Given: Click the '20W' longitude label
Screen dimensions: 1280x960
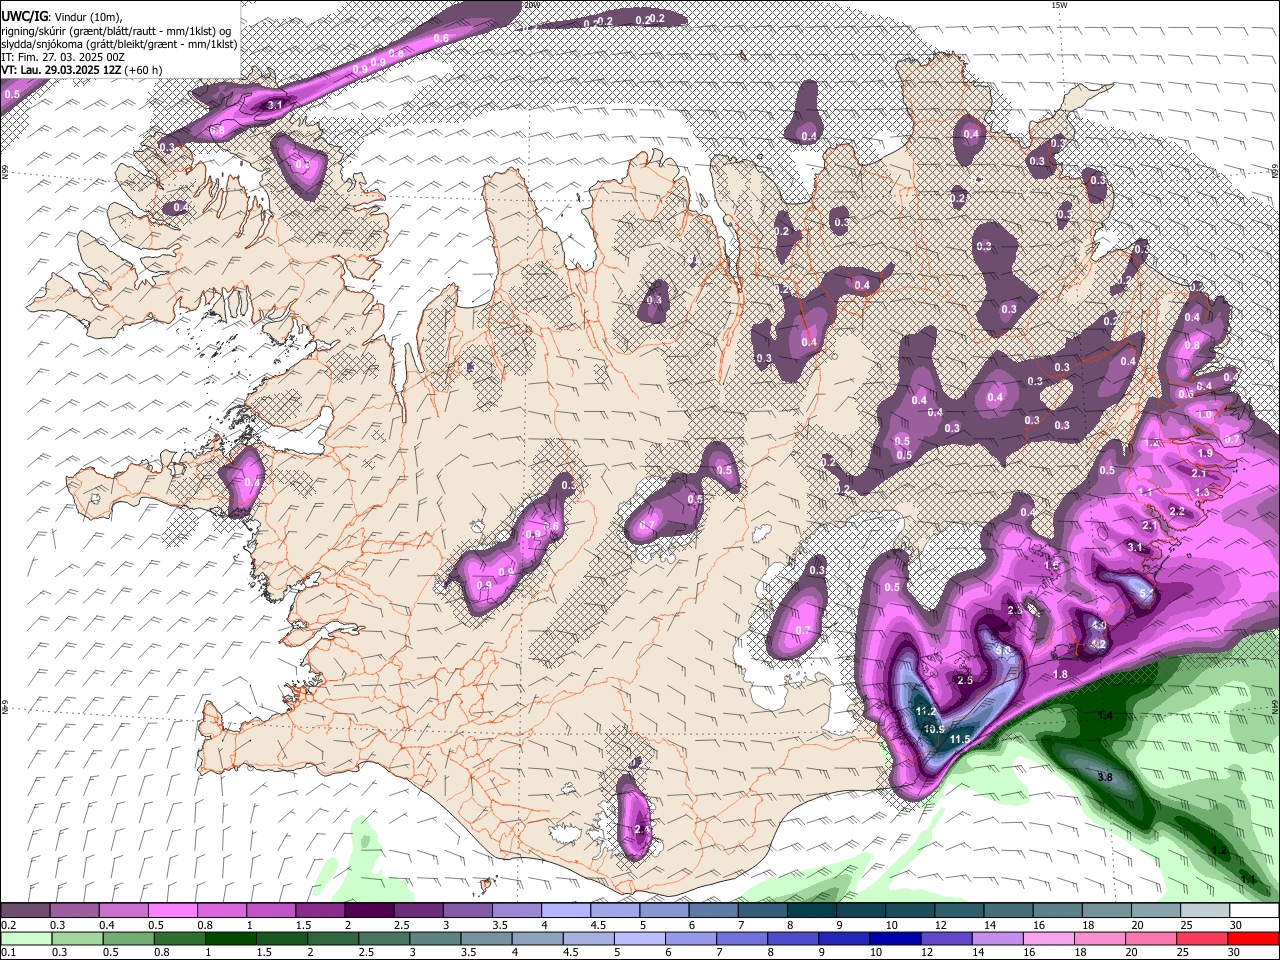Looking at the screenshot, I should pos(531,5).
